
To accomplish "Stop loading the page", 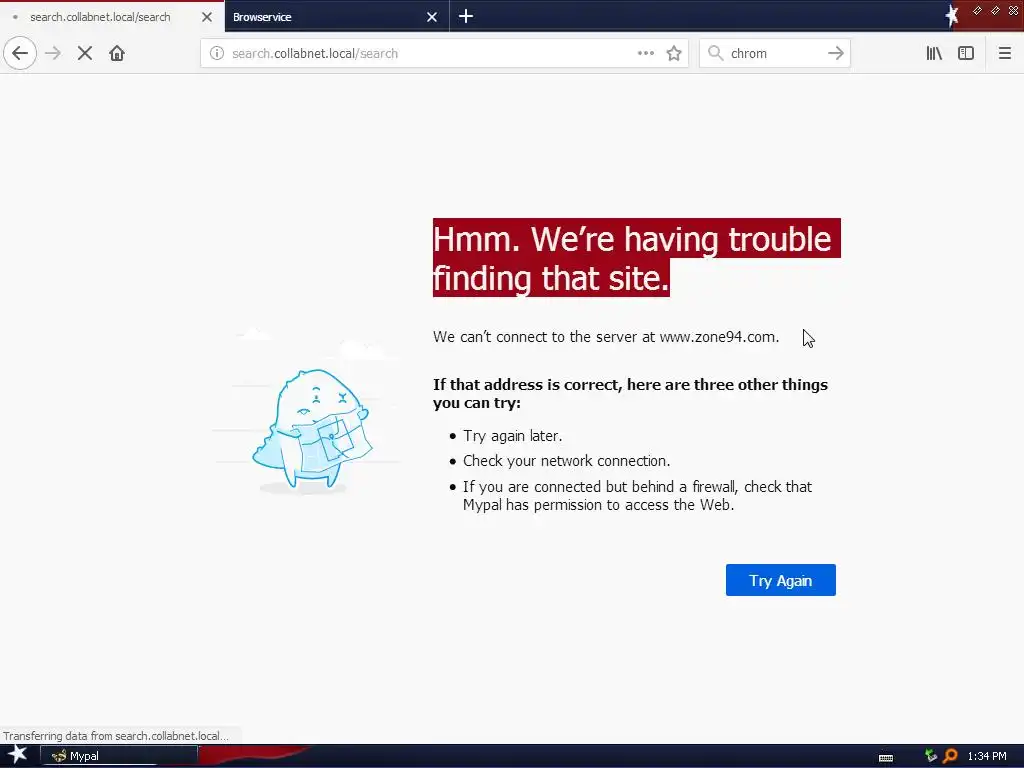I will [x=85, y=53].
